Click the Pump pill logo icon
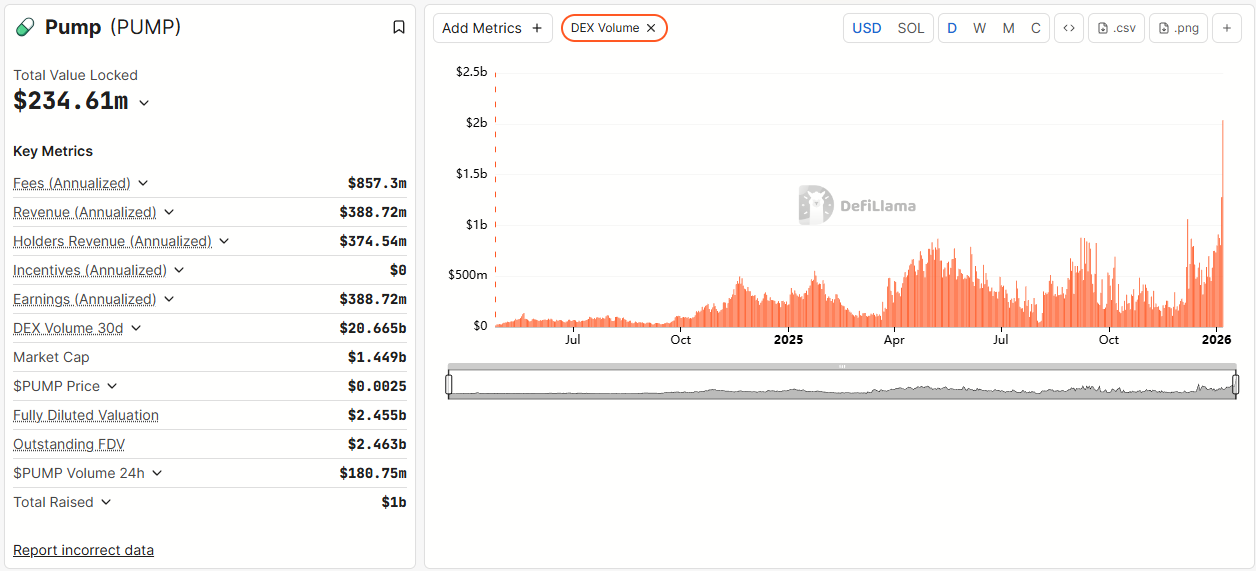Screen dimensions: 1256x571 pos(26,28)
